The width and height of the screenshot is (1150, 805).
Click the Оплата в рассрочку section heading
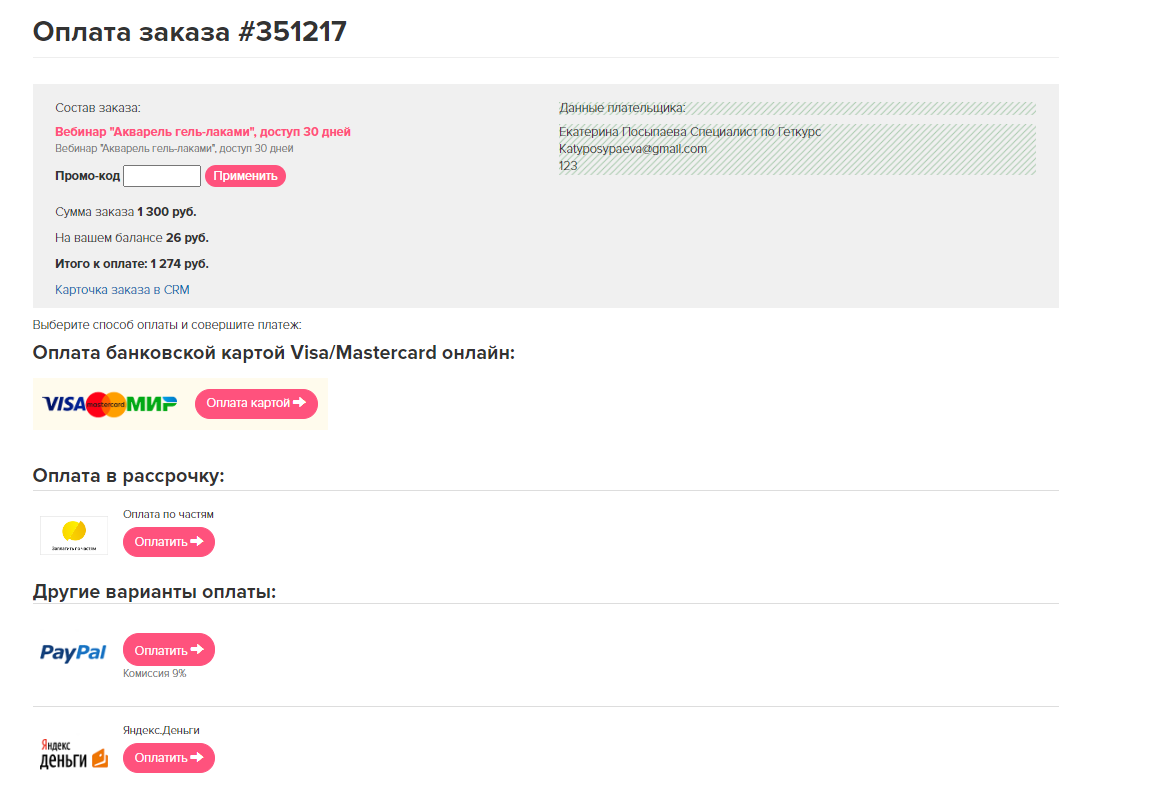coord(129,475)
